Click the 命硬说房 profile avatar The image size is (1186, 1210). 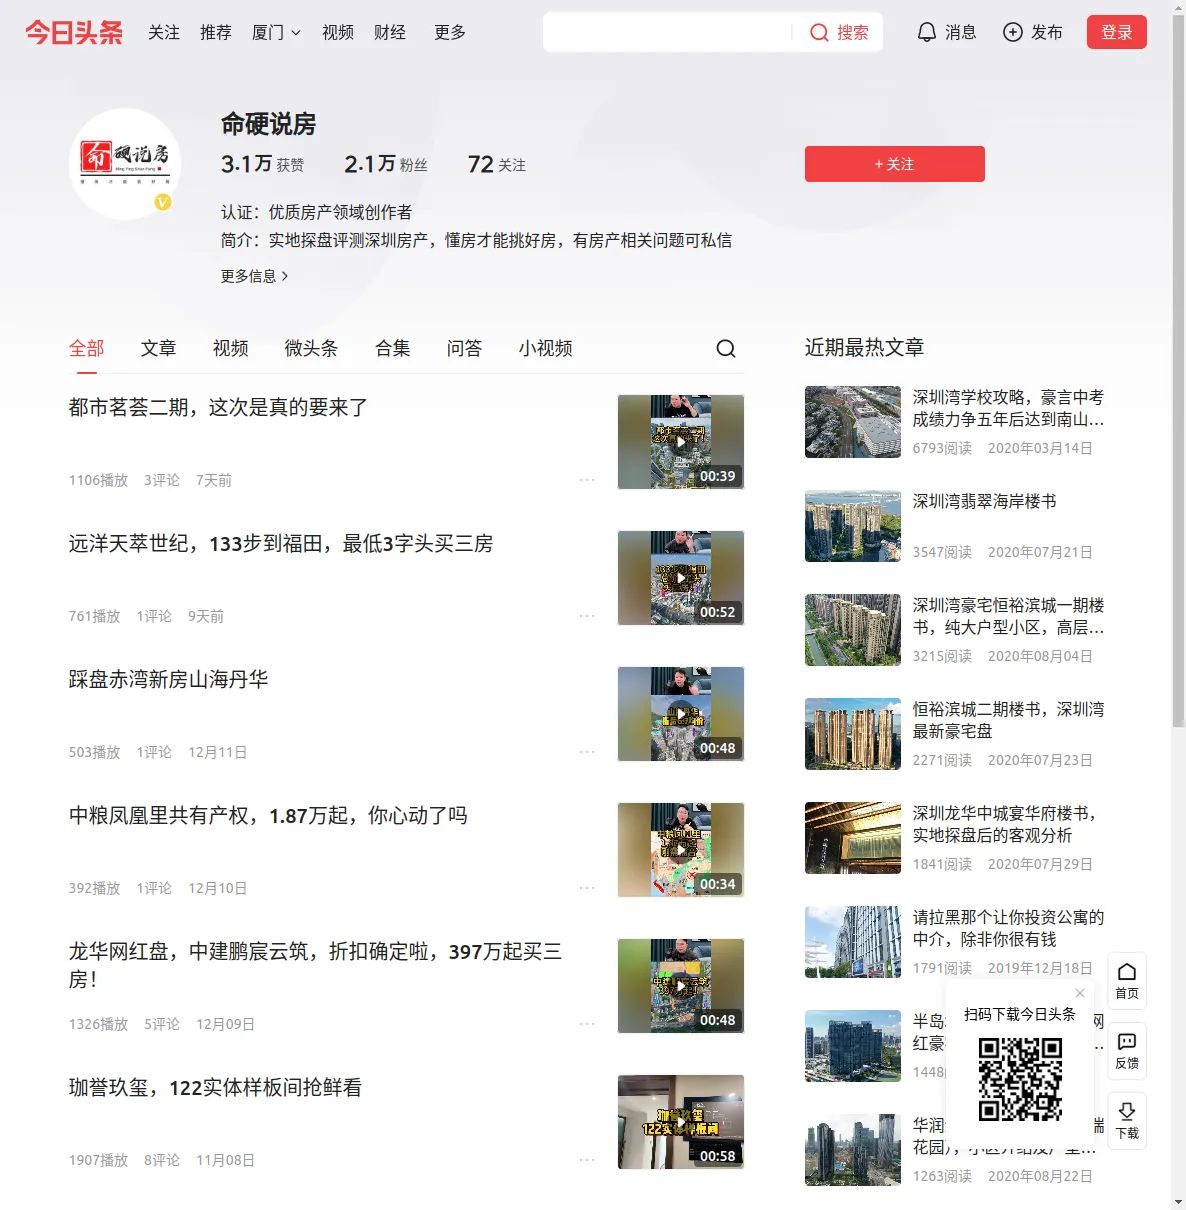[125, 164]
